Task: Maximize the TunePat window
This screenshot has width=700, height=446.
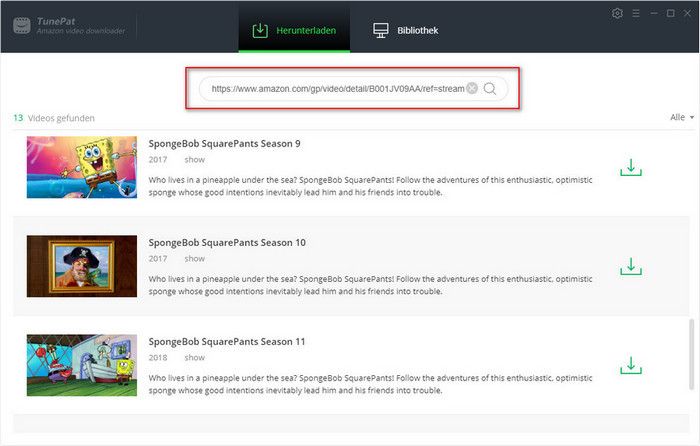Action: tap(671, 13)
